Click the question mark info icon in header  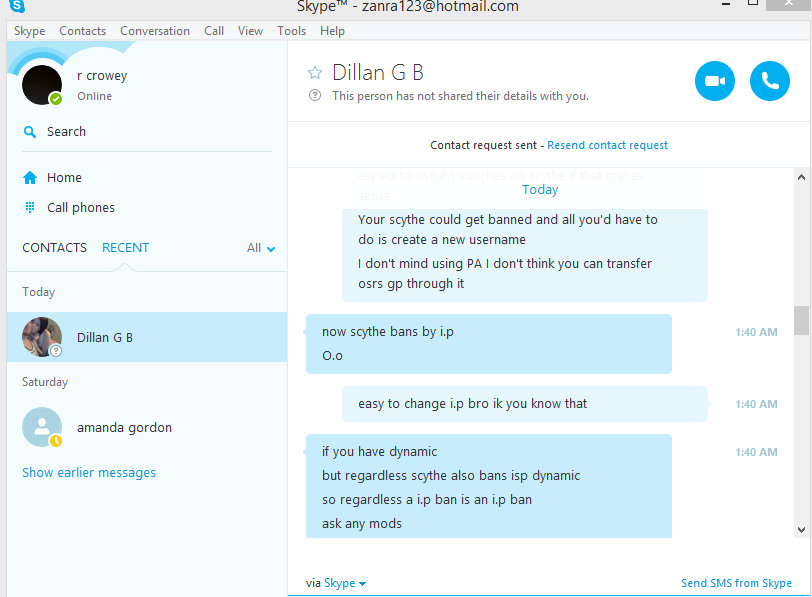315,95
